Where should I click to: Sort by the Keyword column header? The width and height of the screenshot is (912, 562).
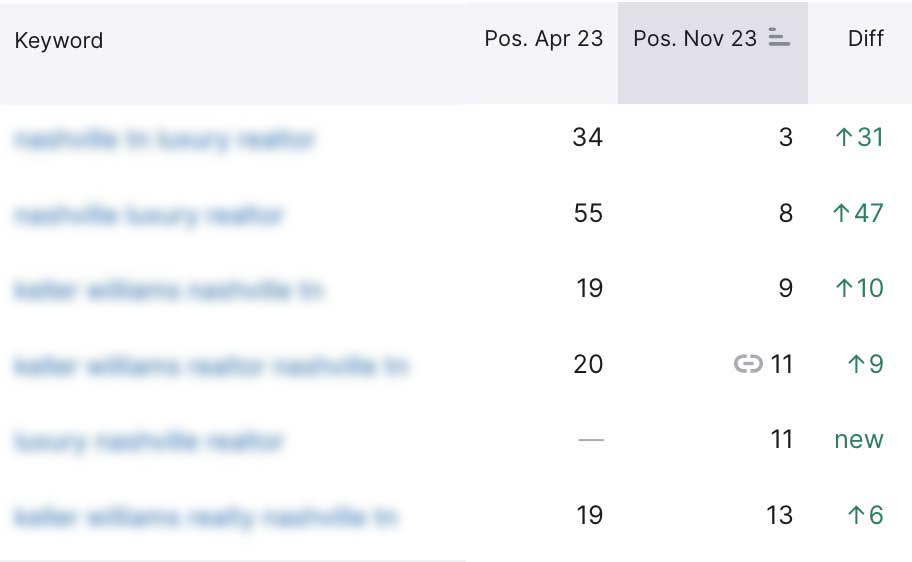(x=59, y=41)
